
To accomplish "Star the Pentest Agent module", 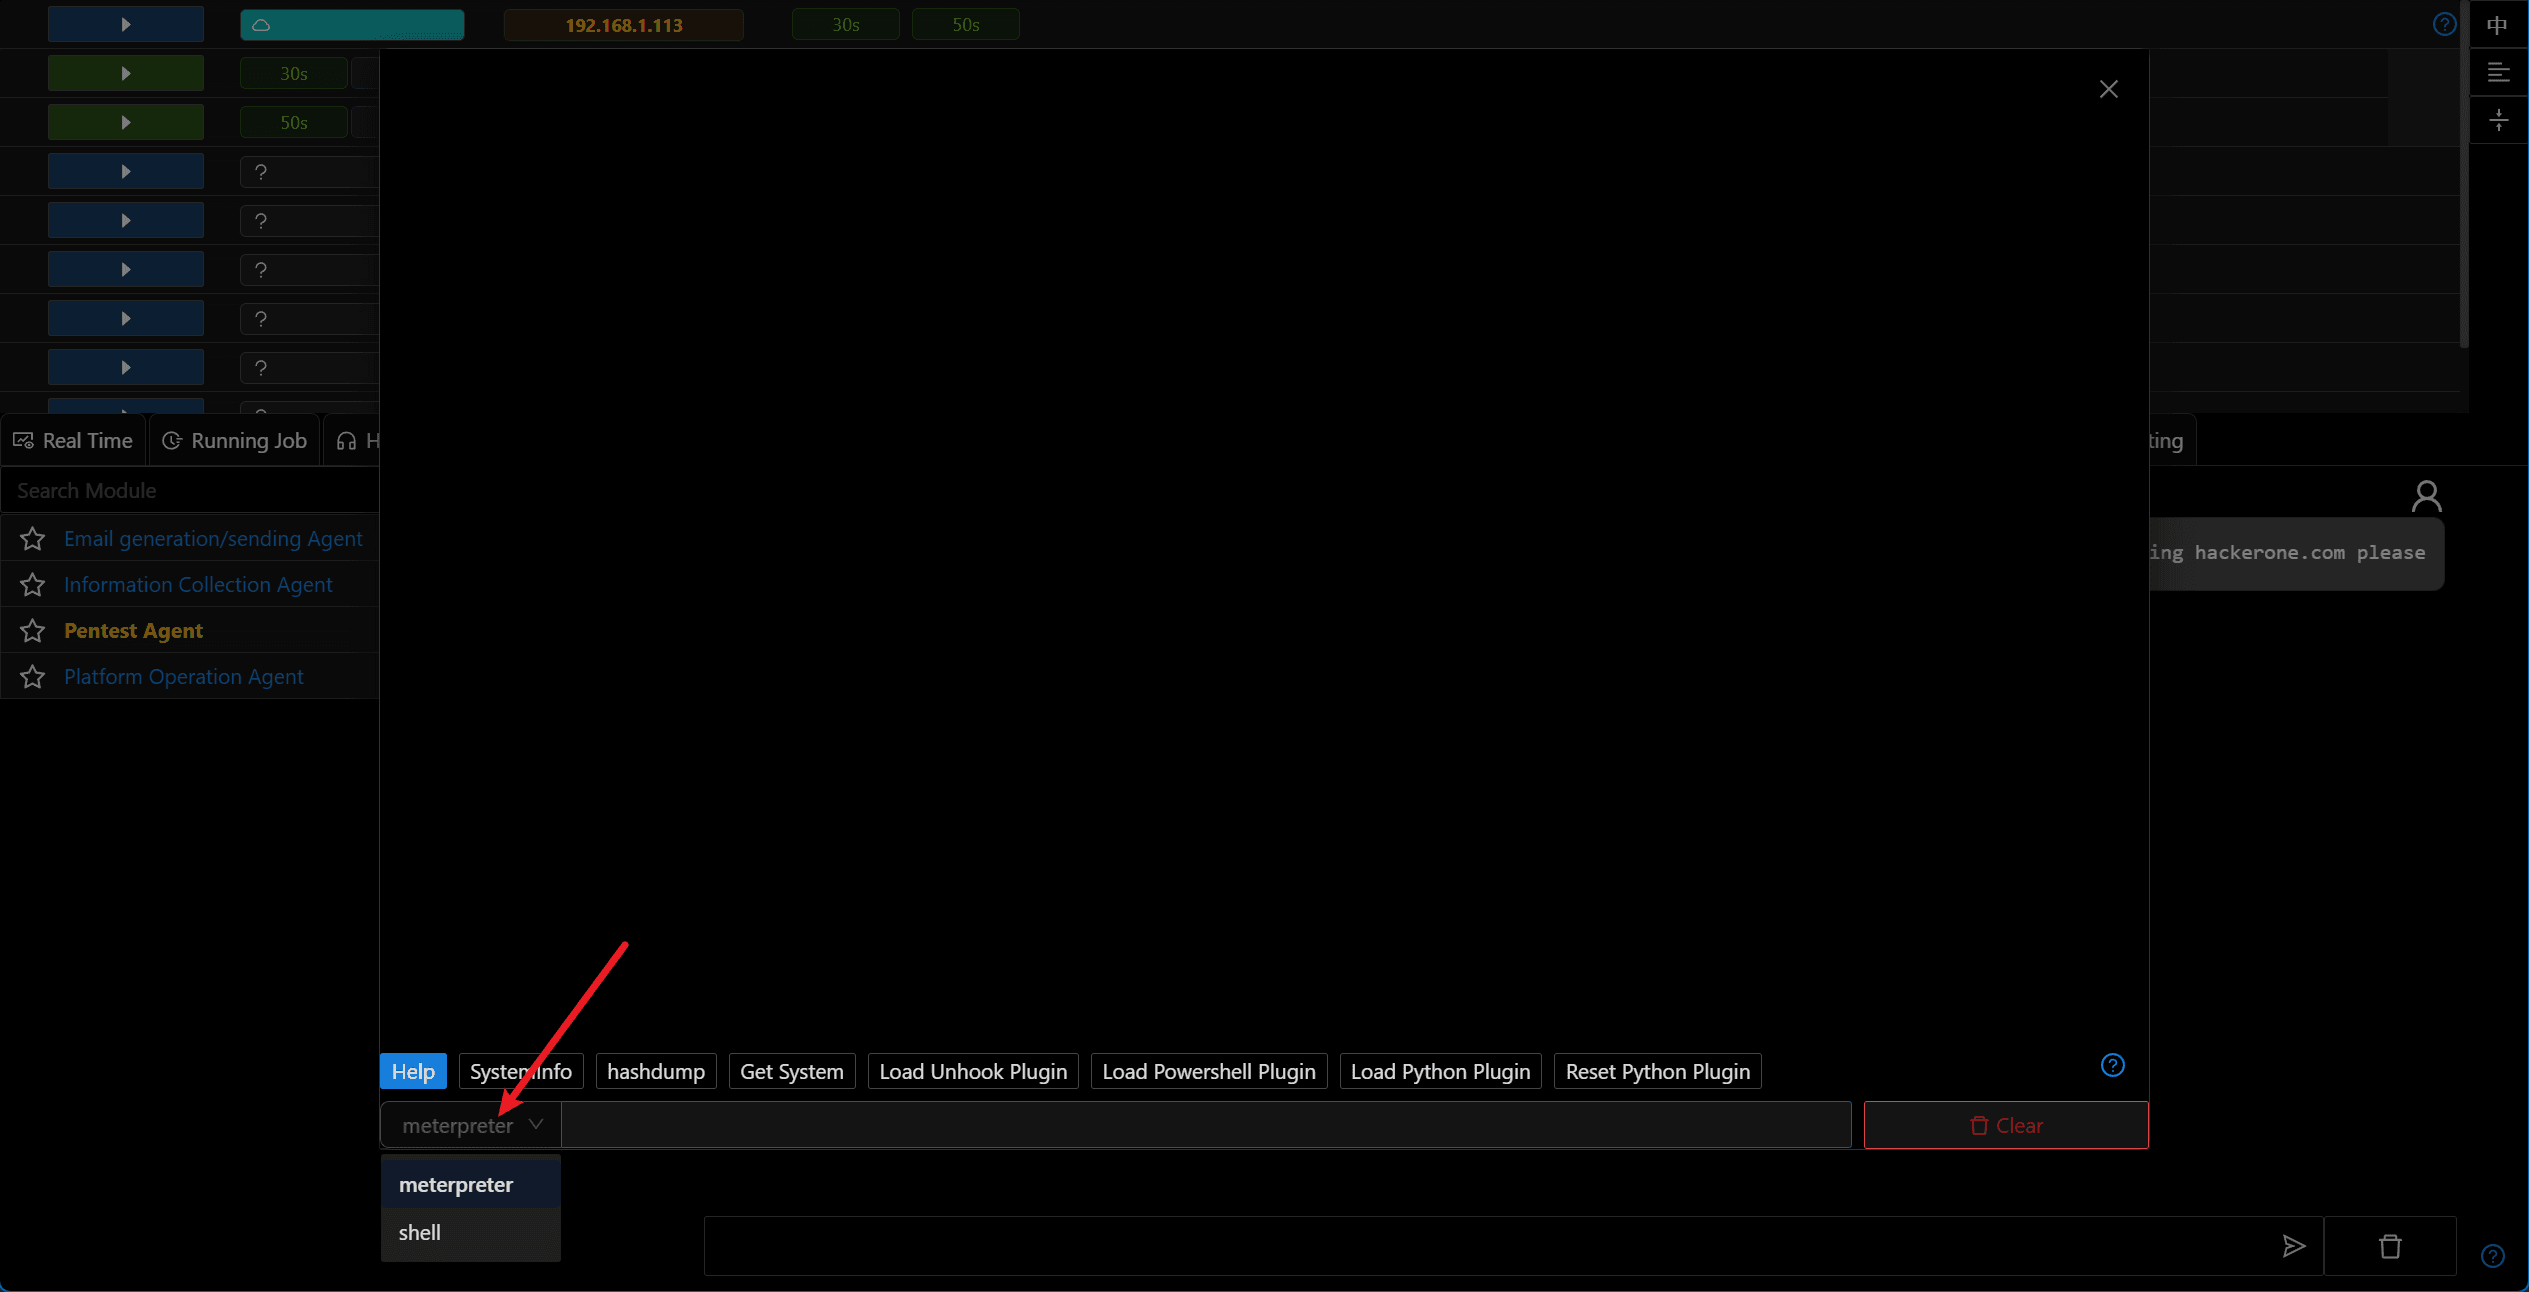I will click(x=33, y=631).
